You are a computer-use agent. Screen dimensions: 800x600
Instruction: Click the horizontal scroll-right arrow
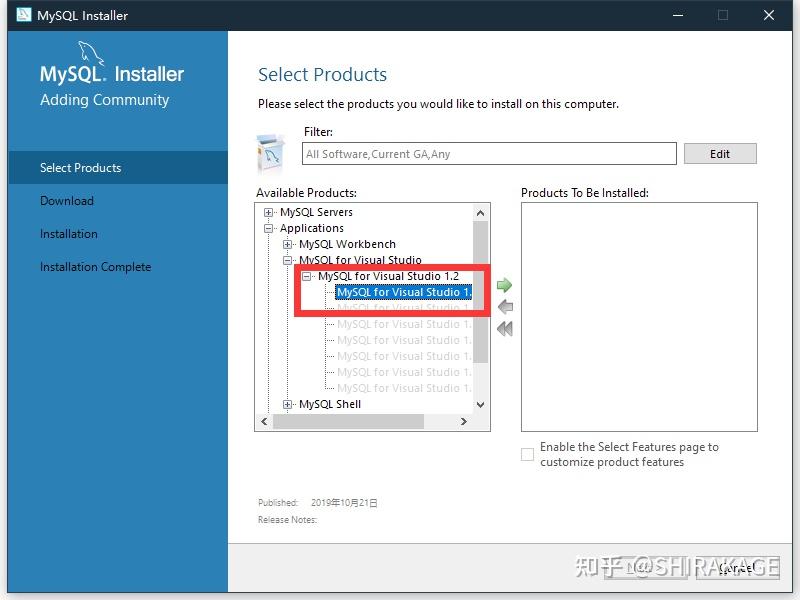tap(463, 421)
